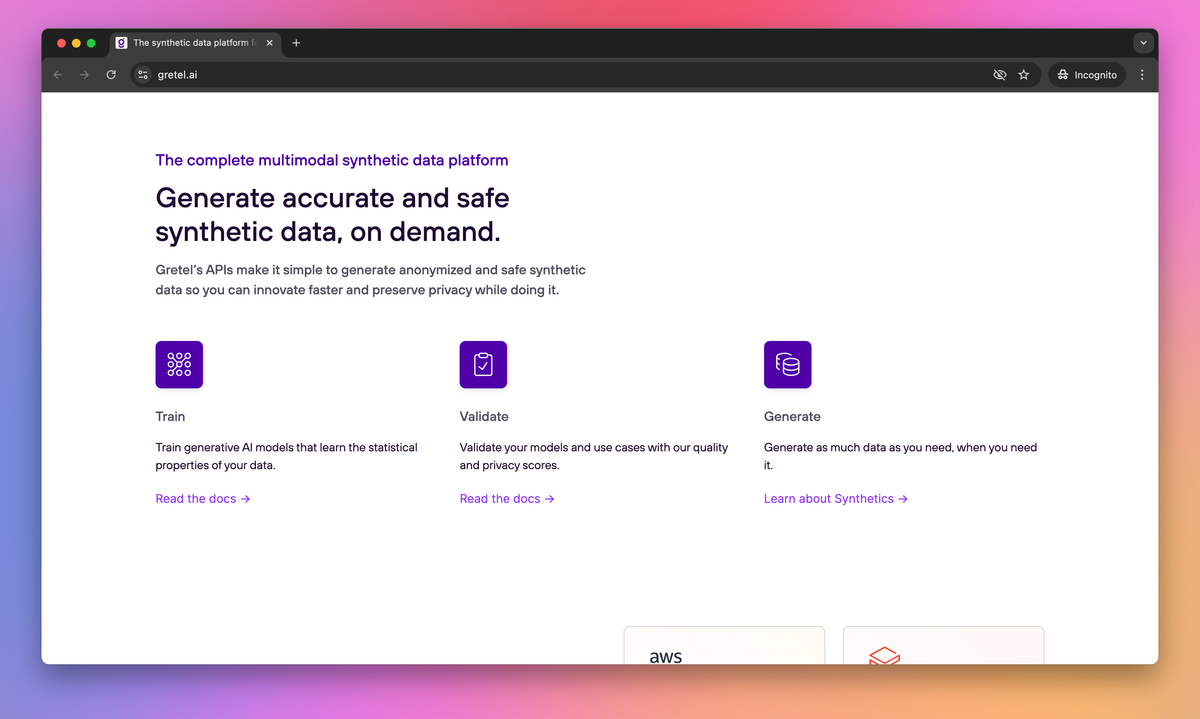Select the synthetic data platform tab
Image resolution: width=1200 pixels, height=719 pixels.
pyautogui.click(x=194, y=43)
